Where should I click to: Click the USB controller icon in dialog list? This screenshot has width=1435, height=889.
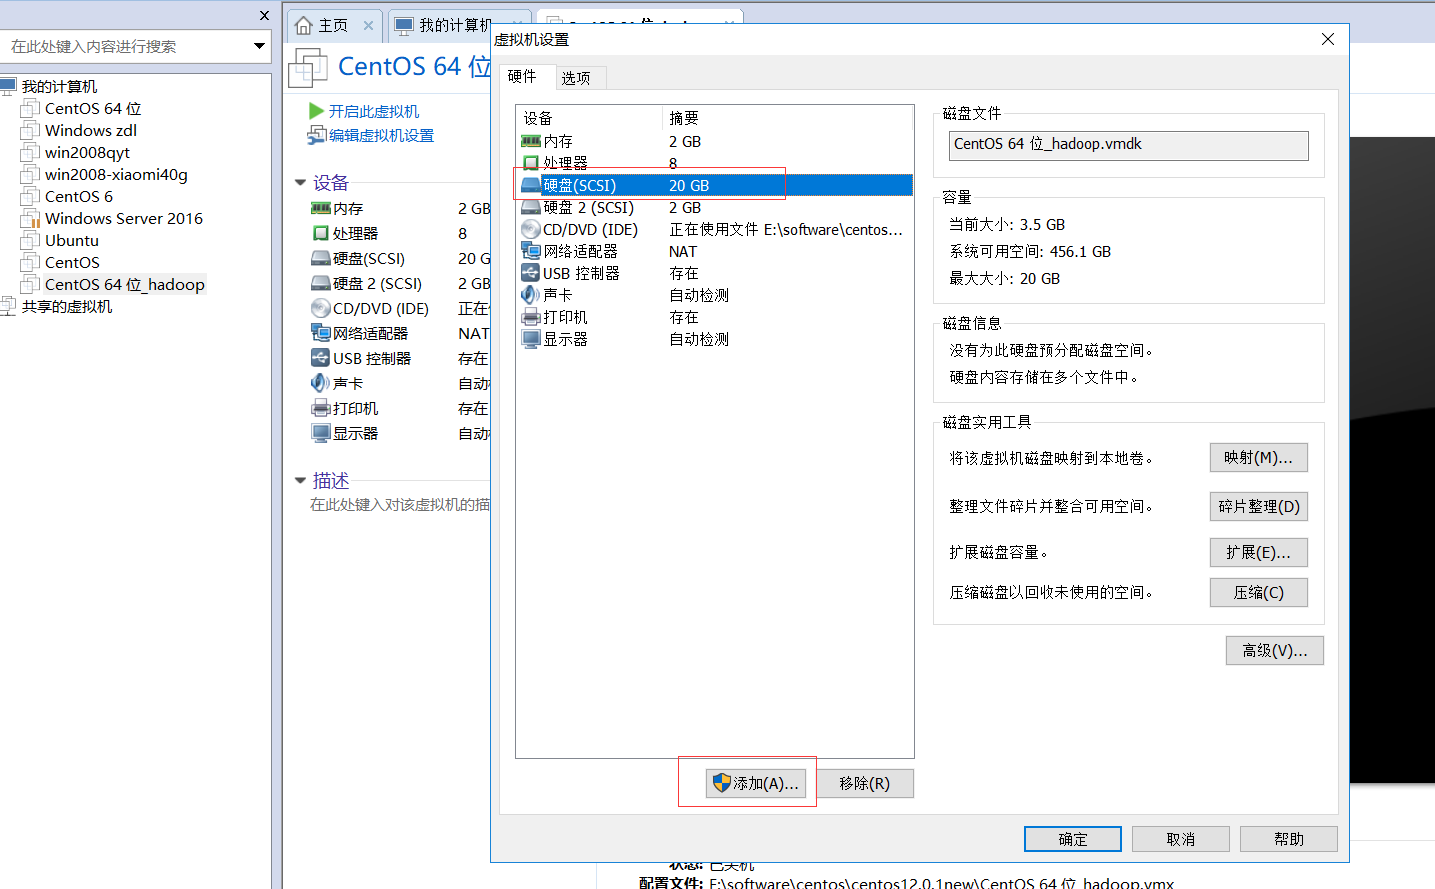530,273
